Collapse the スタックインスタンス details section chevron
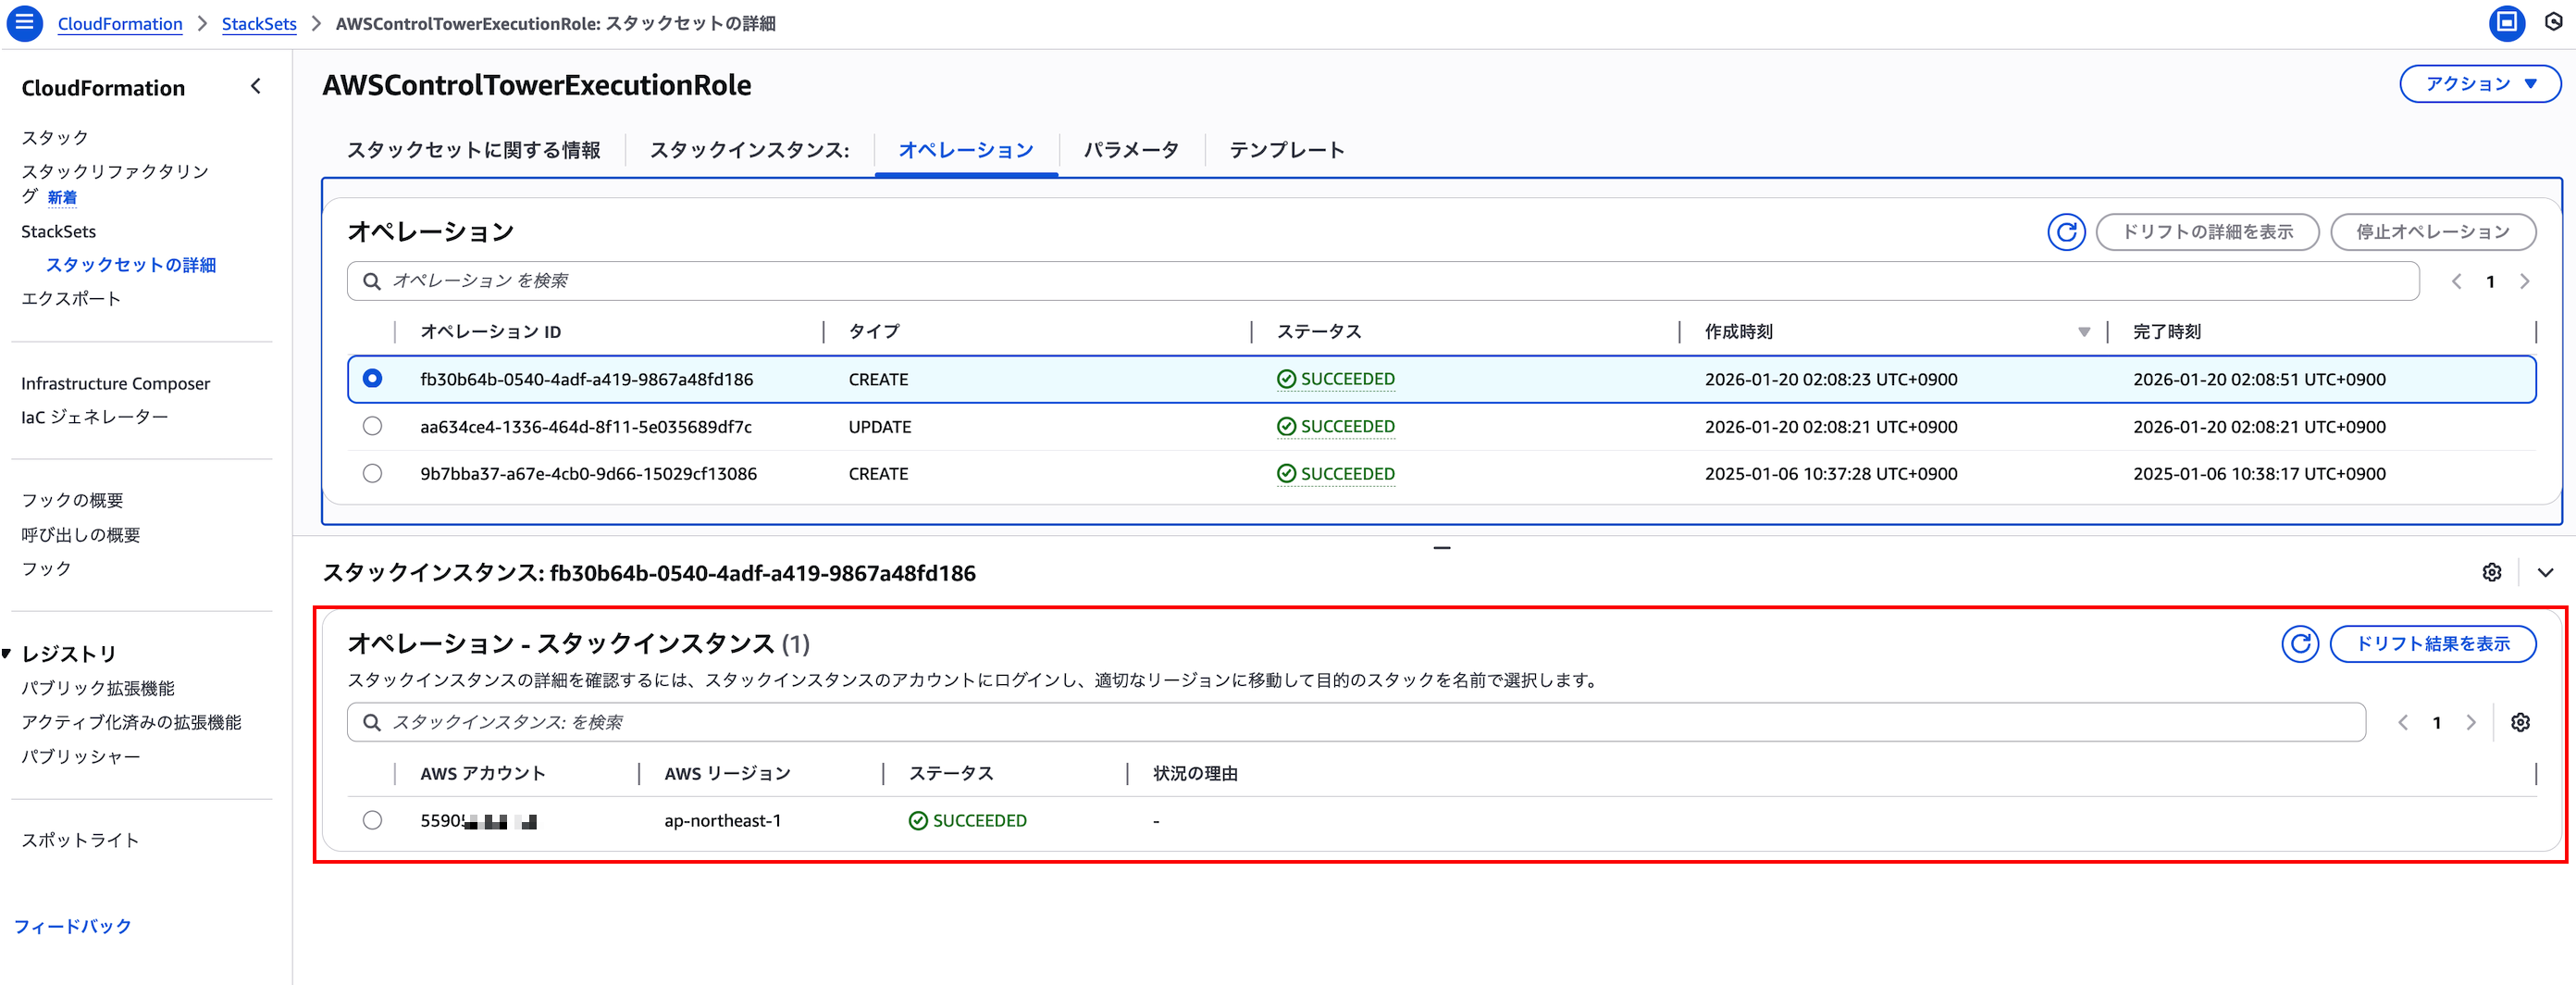This screenshot has height=985, width=2576. click(x=2545, y=572)
